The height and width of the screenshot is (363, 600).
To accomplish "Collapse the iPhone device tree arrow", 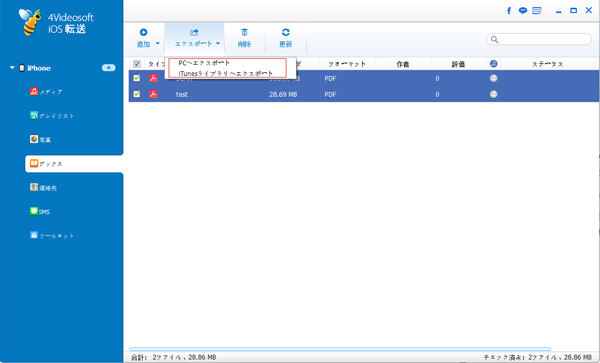I will tap(12, 68).
